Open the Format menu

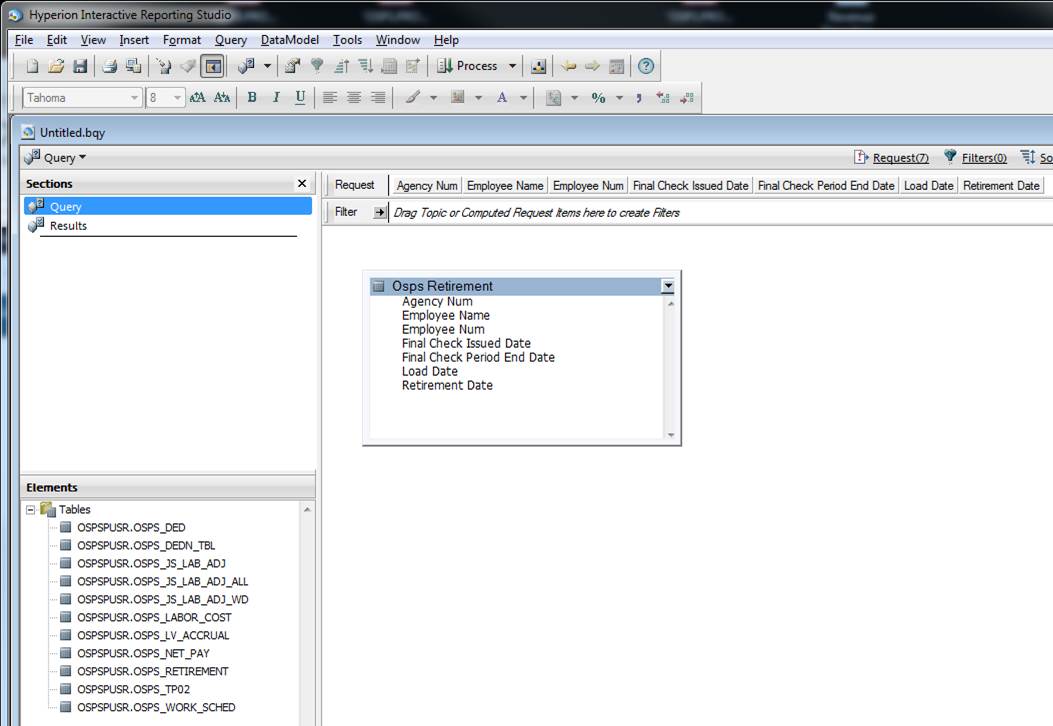(x=182, y=40)
